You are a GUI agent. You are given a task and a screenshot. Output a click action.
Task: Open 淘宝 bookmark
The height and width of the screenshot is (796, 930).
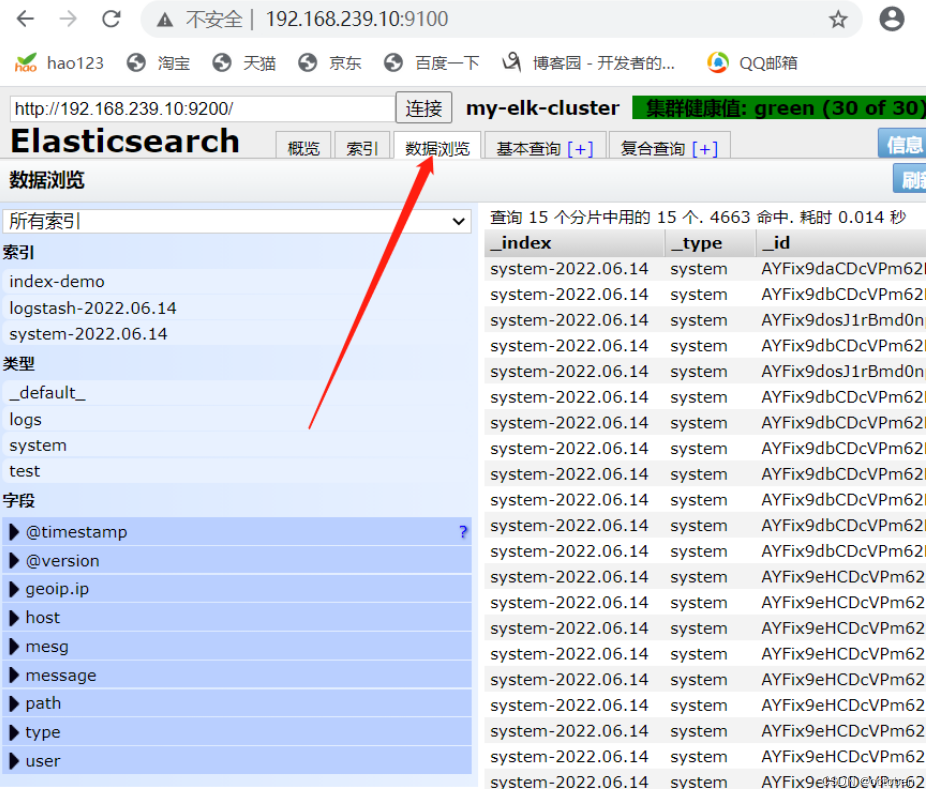click(158, 63)
